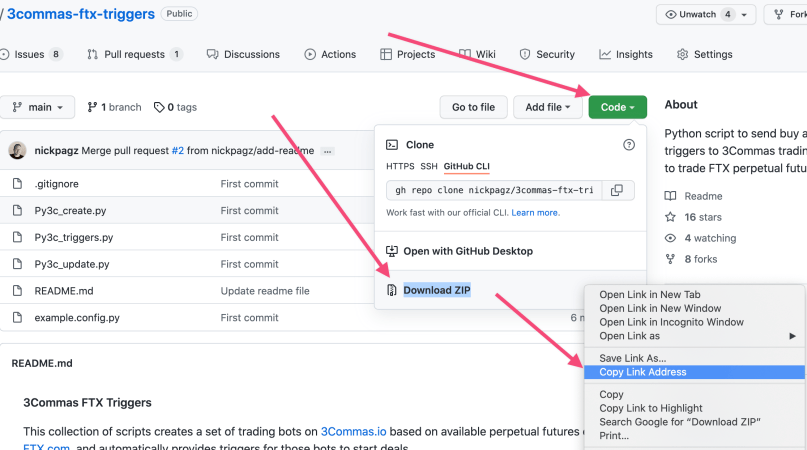
Task: Expand the Open Link as submenu
Action: point(694,336)
